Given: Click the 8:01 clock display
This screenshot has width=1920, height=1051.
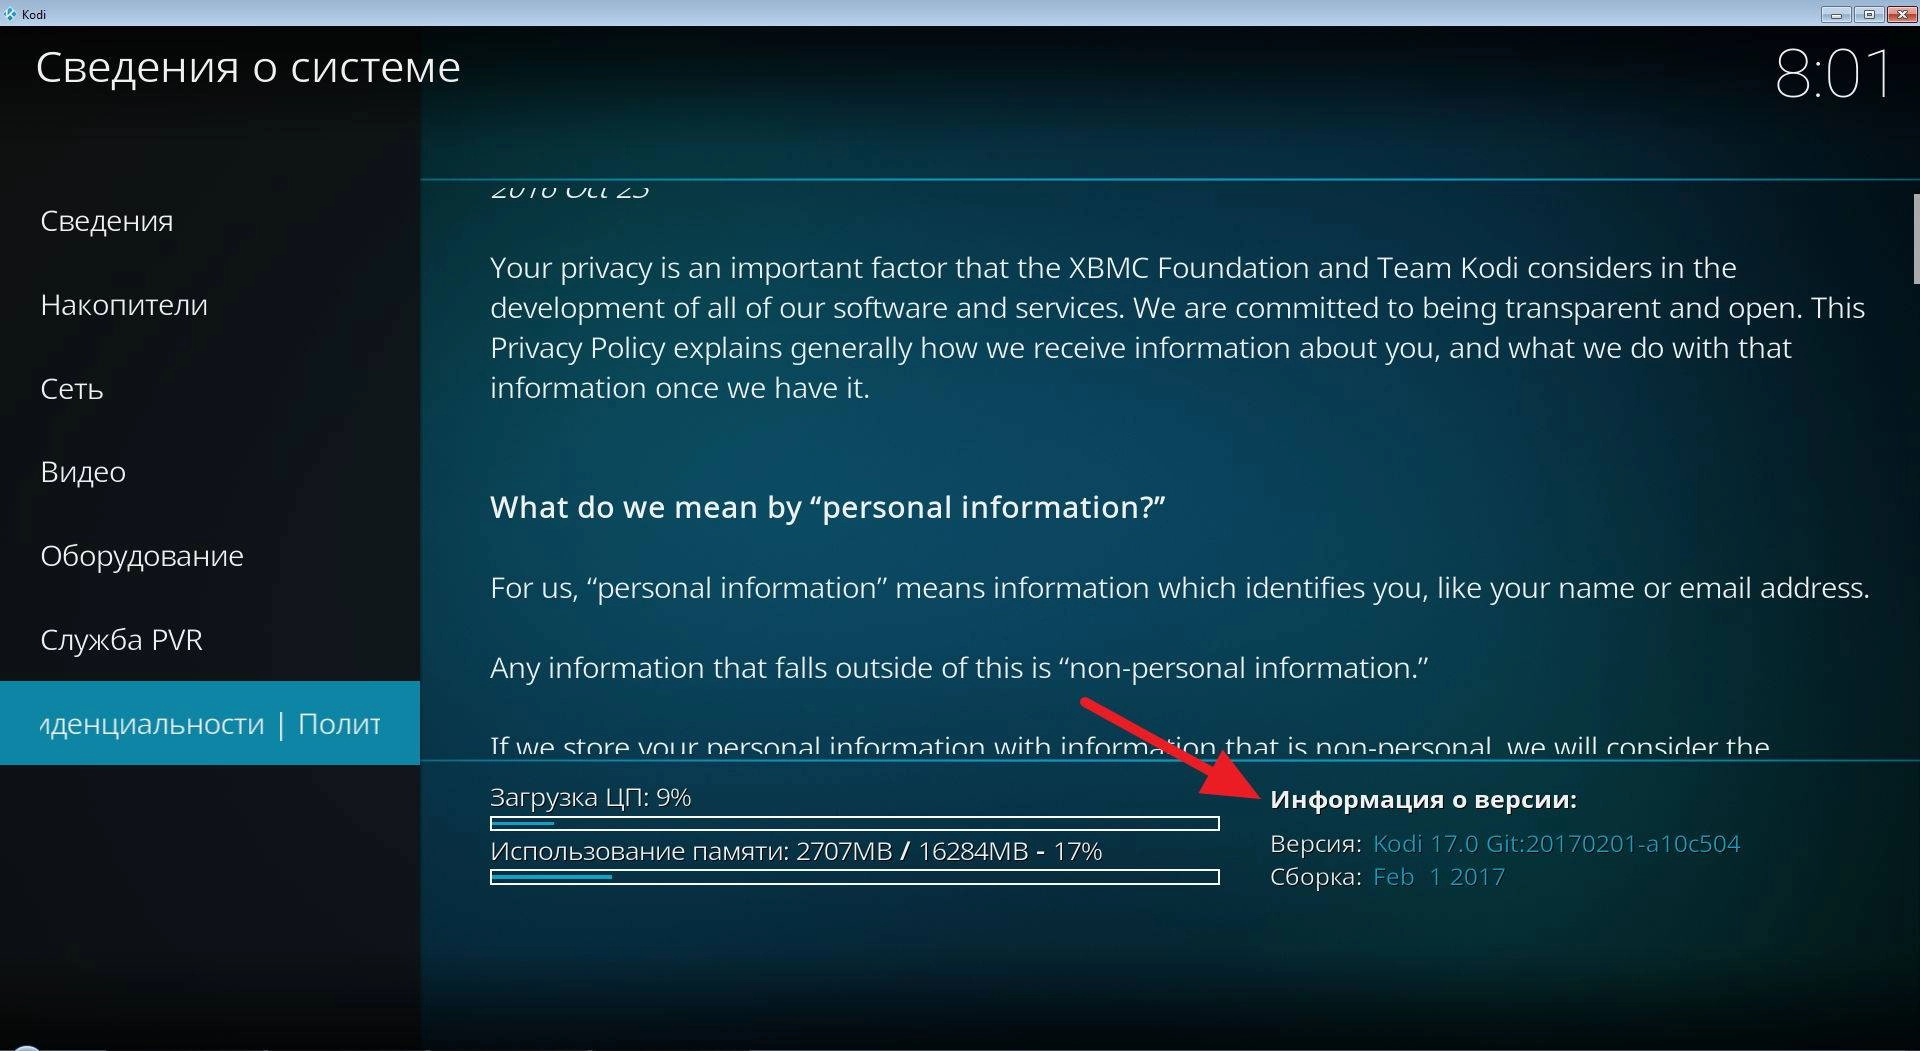Looking at the screenshot, I should pos(1833,74).
